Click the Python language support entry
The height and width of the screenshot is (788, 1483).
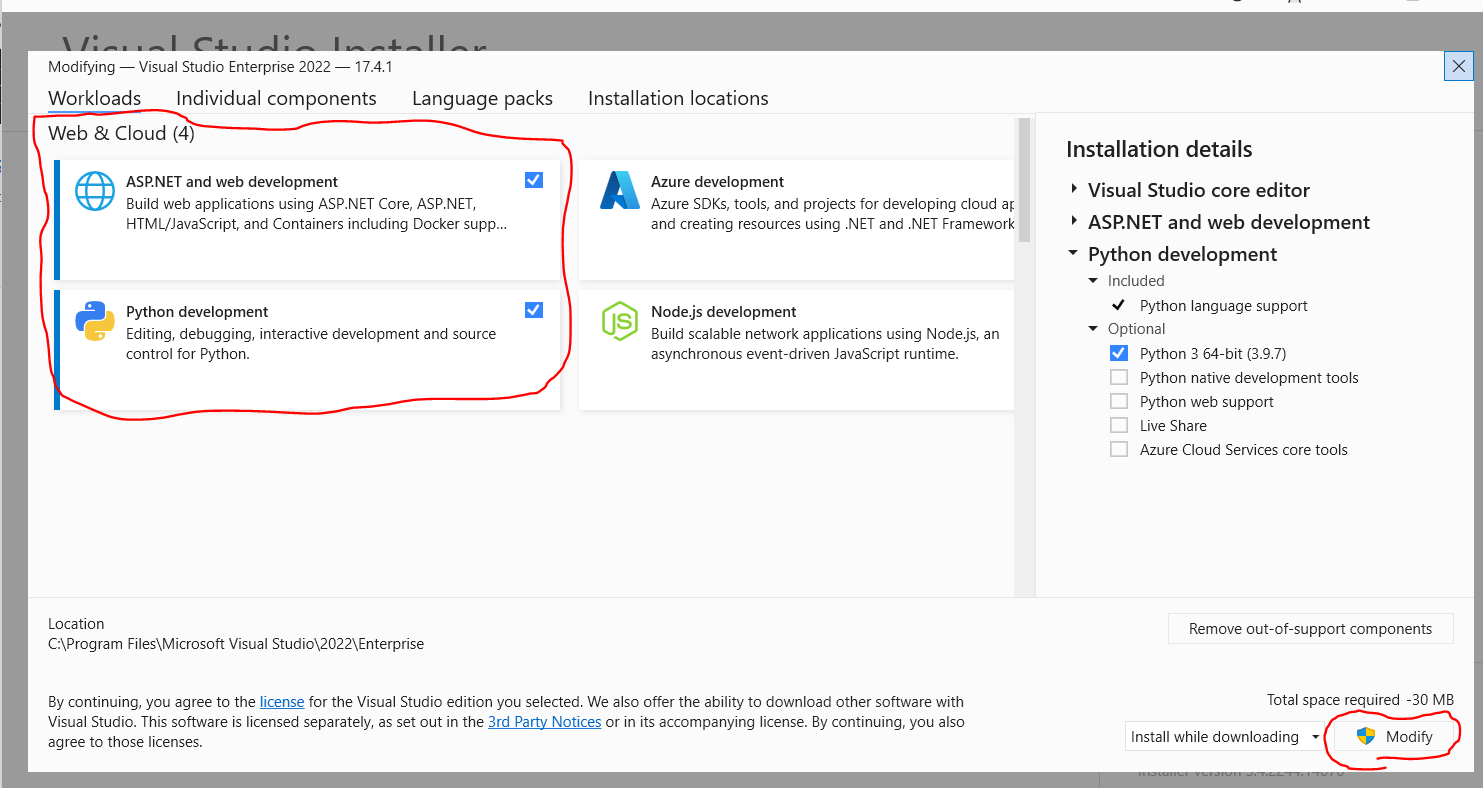[1223, 306]
